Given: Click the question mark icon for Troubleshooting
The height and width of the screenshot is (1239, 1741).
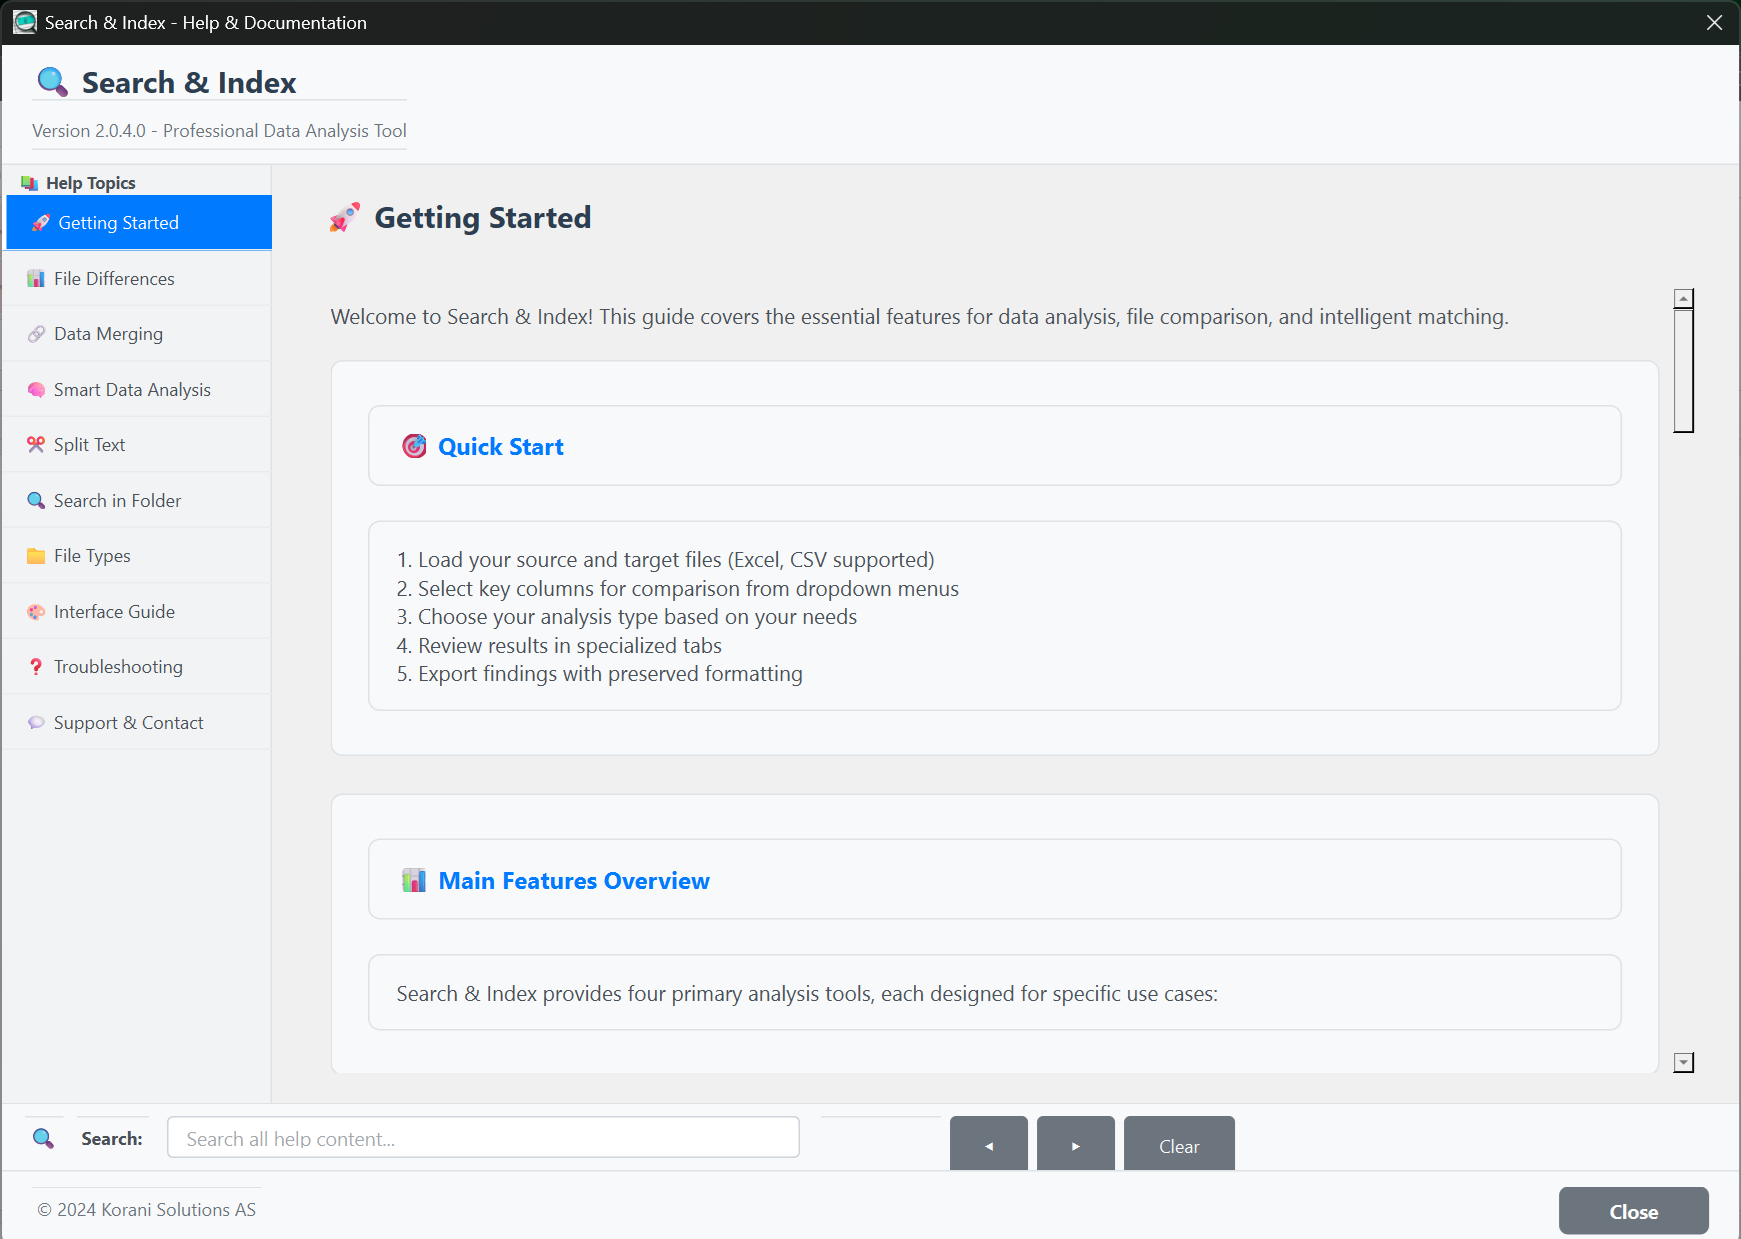Looking at the screenshot, I should (x=36, y=667).
